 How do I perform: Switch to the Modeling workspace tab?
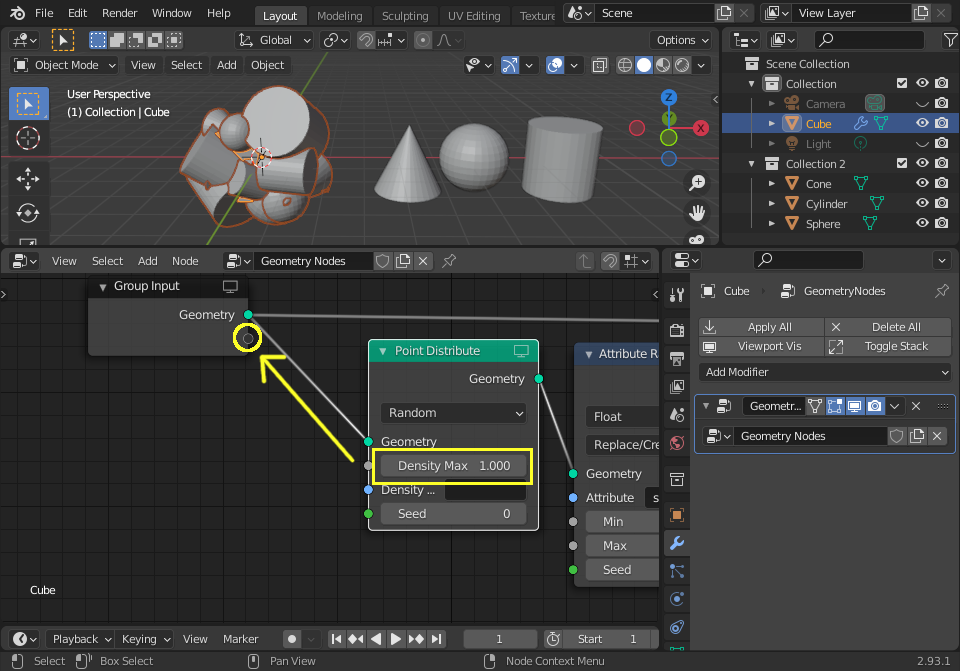pyautogui.click(x=340, y=15)
